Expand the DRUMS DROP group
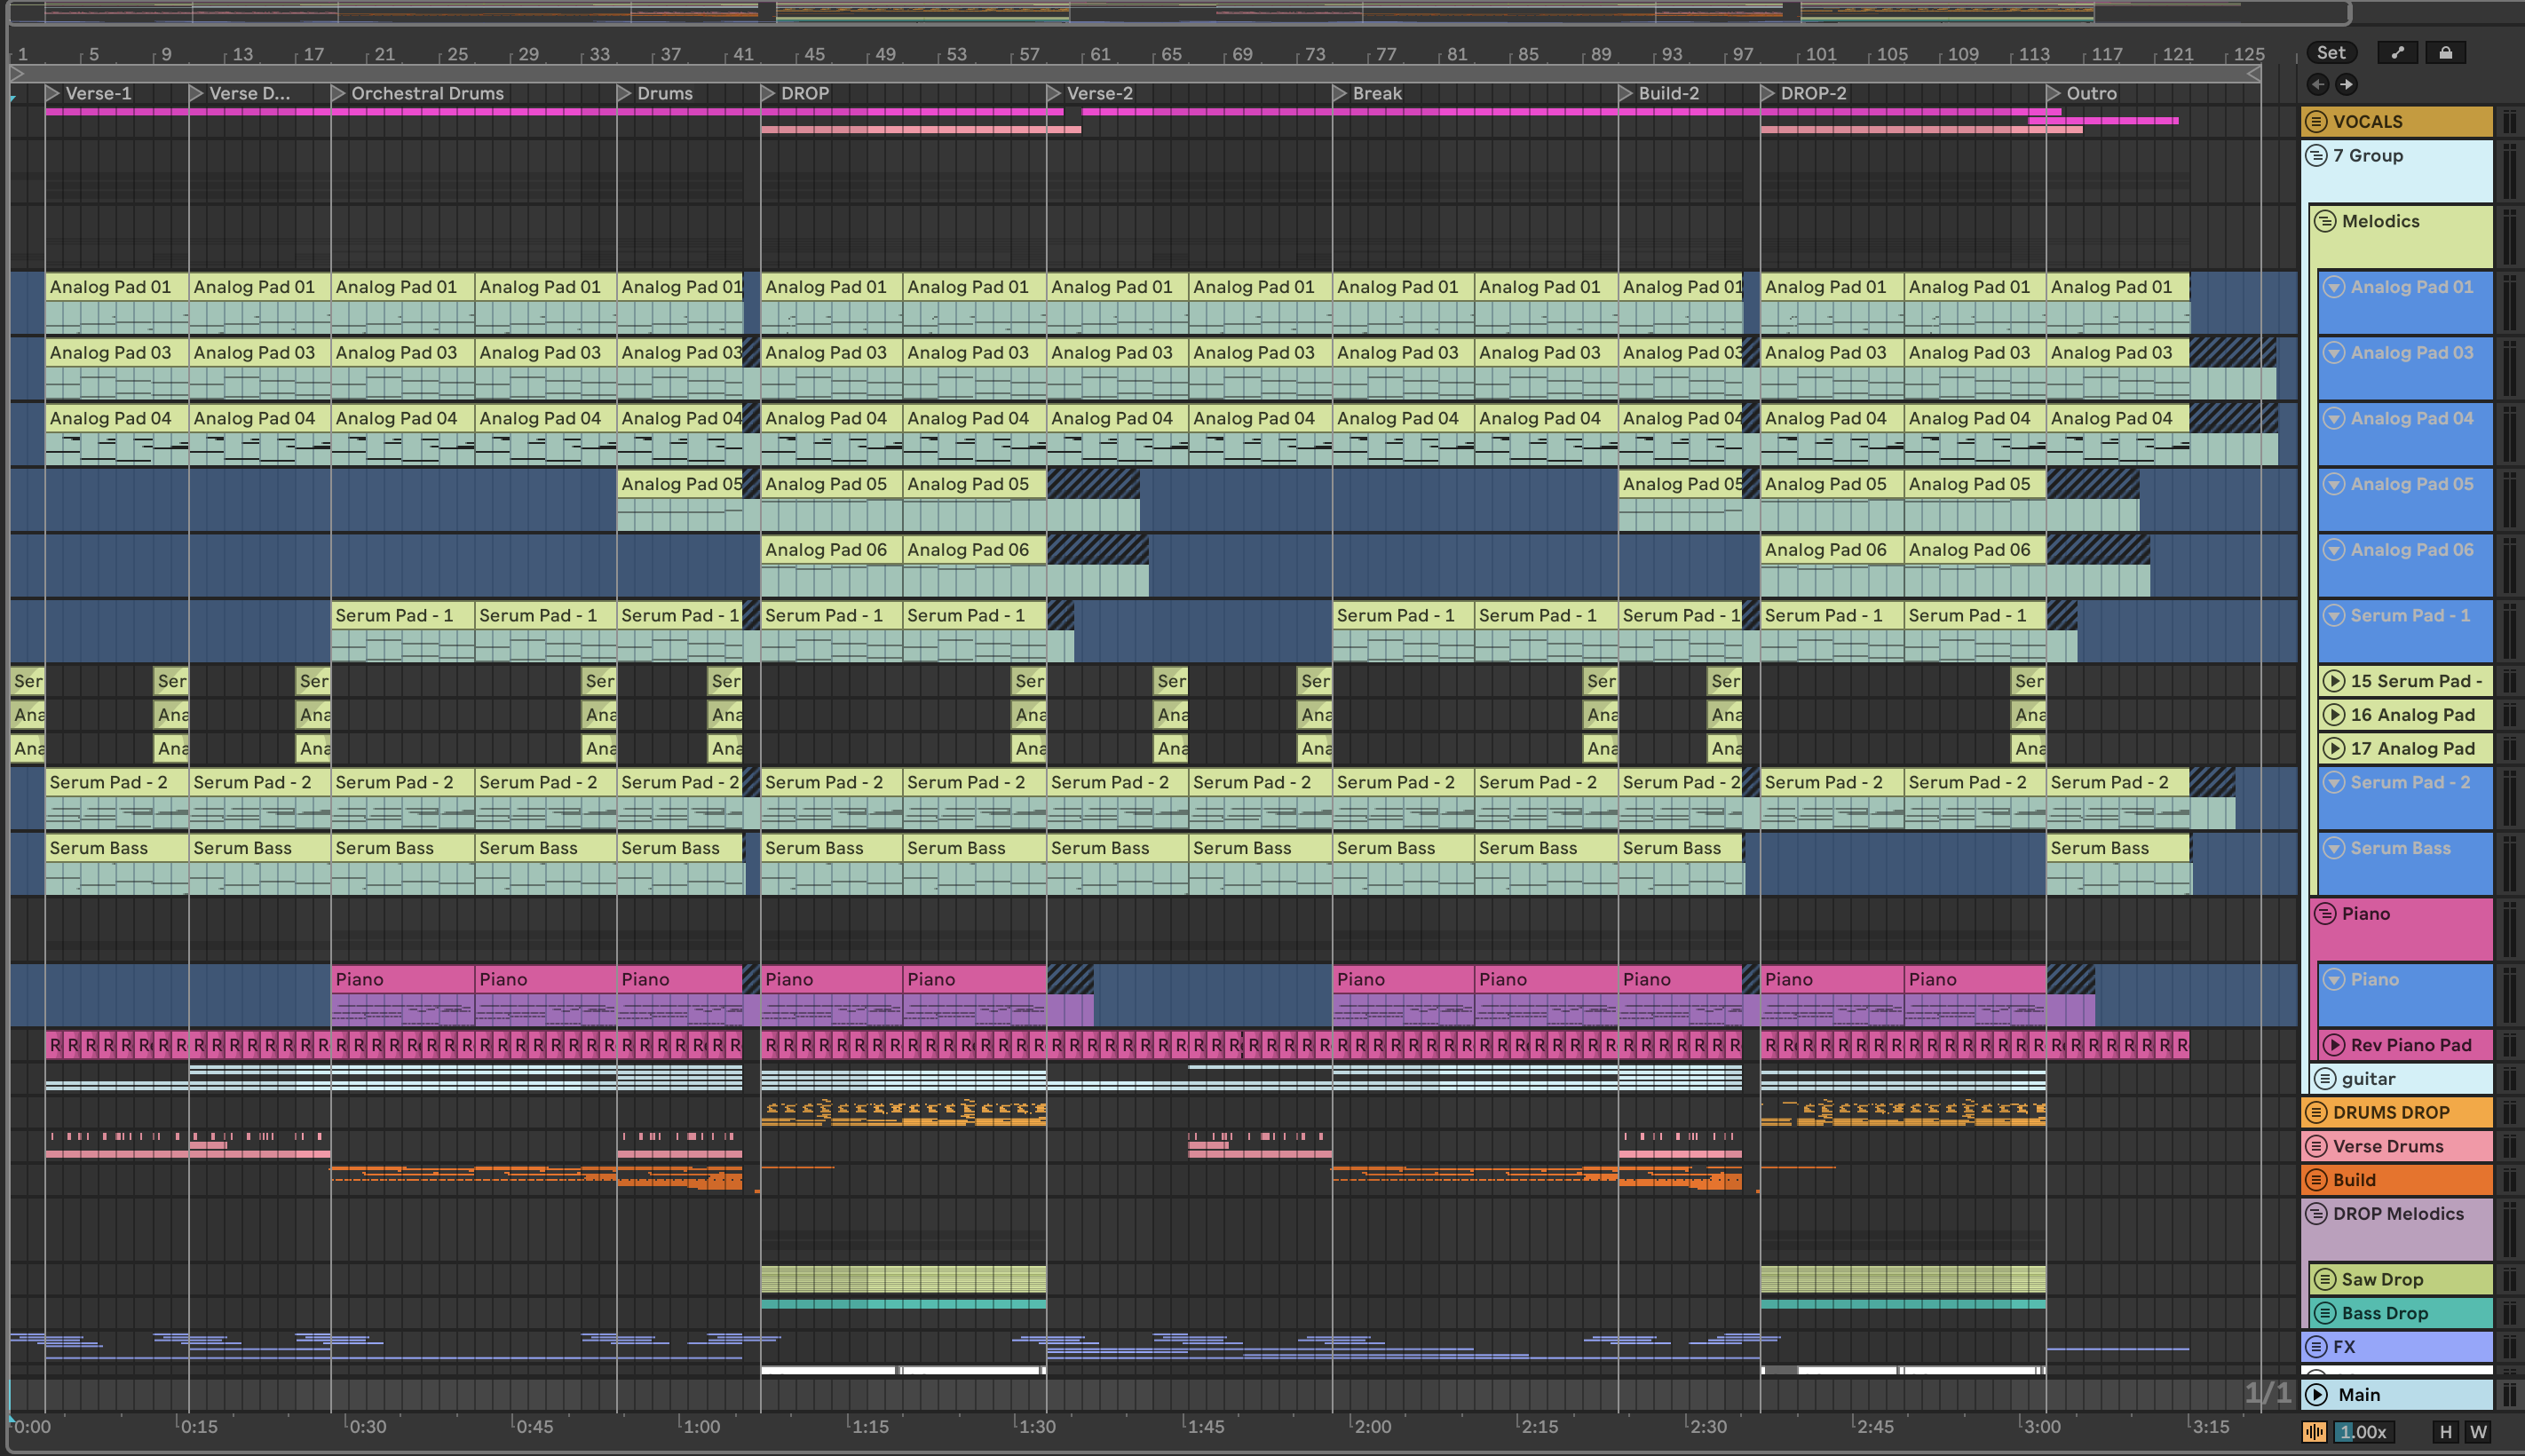 [2316, 1112]
